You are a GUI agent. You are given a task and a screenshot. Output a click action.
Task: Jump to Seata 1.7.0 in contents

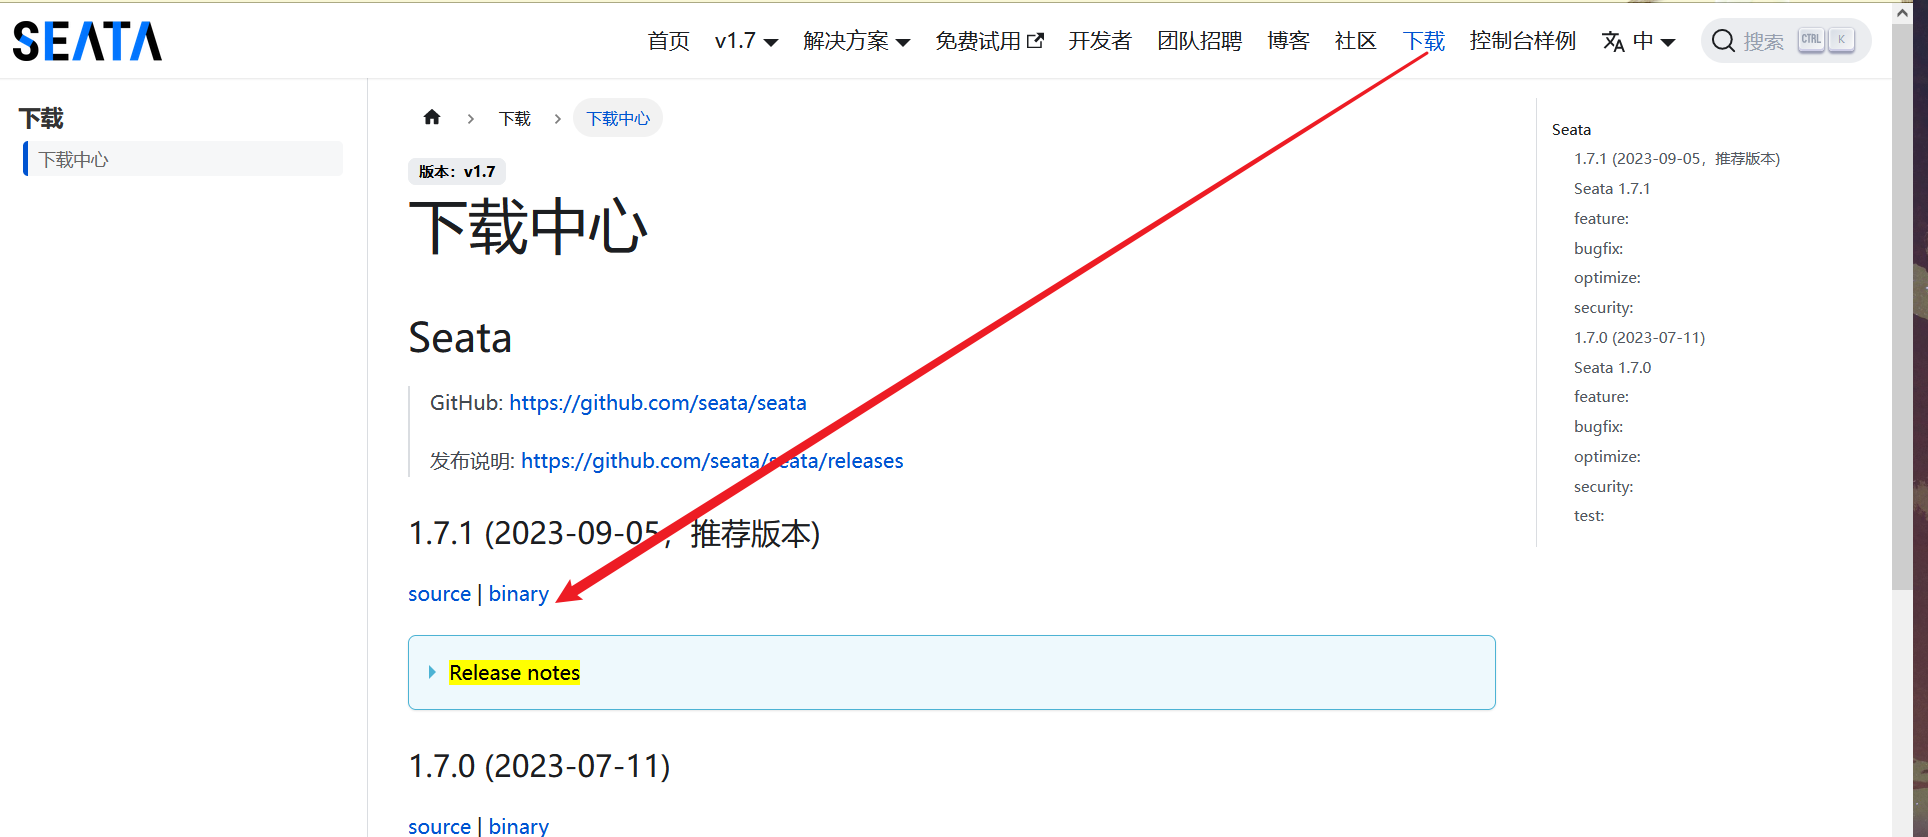[x=1612, y=367]
